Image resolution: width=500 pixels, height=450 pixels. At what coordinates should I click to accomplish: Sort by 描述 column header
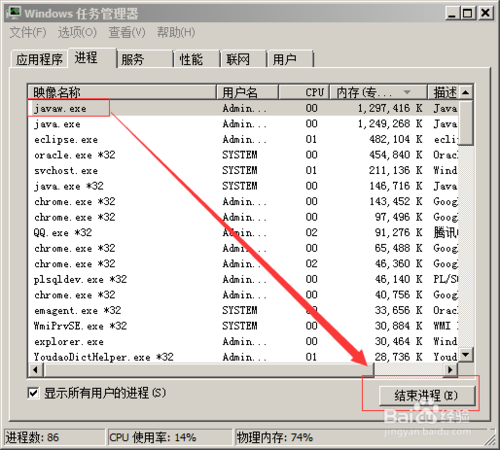tap(443, 92)
